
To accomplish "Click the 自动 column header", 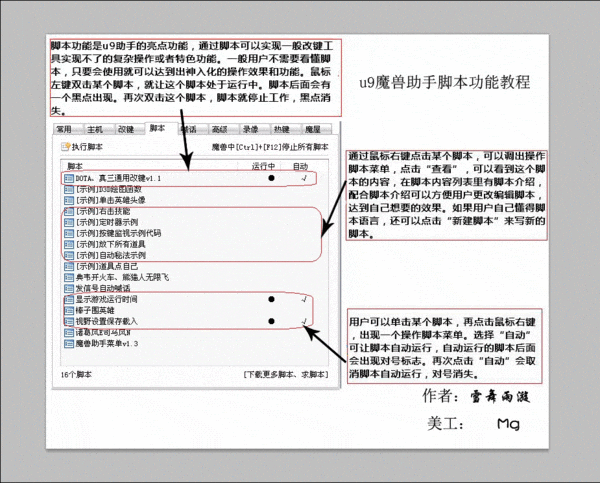I will (300, 166).
